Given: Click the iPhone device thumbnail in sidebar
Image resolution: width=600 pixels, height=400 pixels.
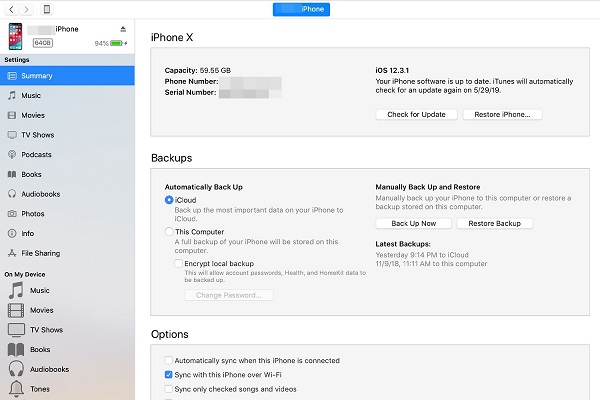Looking at the screenshot, I should click(15, 36).
